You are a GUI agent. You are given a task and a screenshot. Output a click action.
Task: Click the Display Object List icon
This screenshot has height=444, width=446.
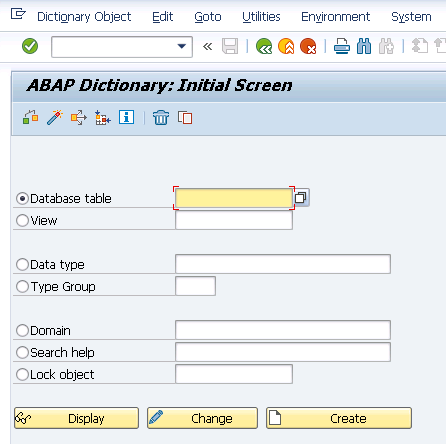coord(103,117)
